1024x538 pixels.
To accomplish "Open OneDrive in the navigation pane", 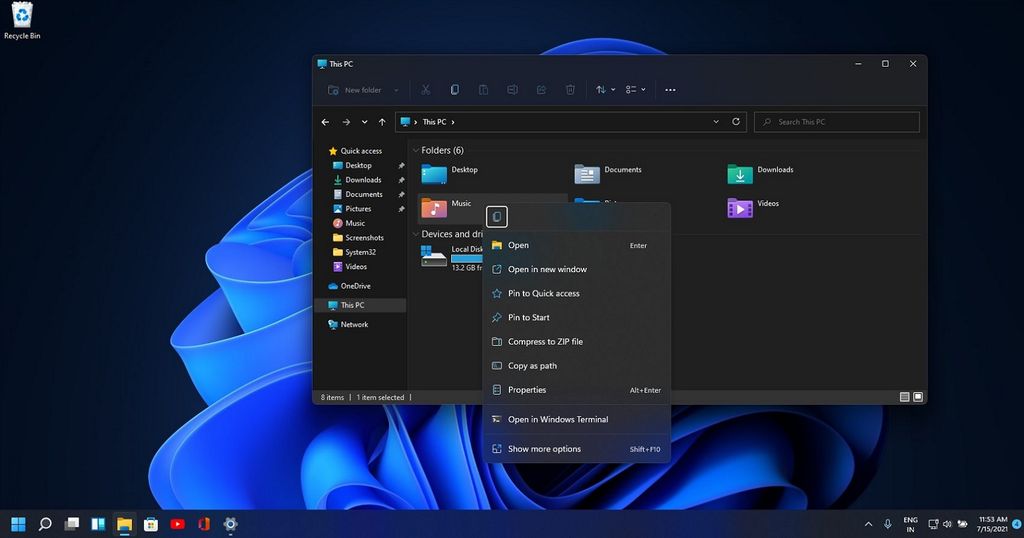I will pos(355,286).
